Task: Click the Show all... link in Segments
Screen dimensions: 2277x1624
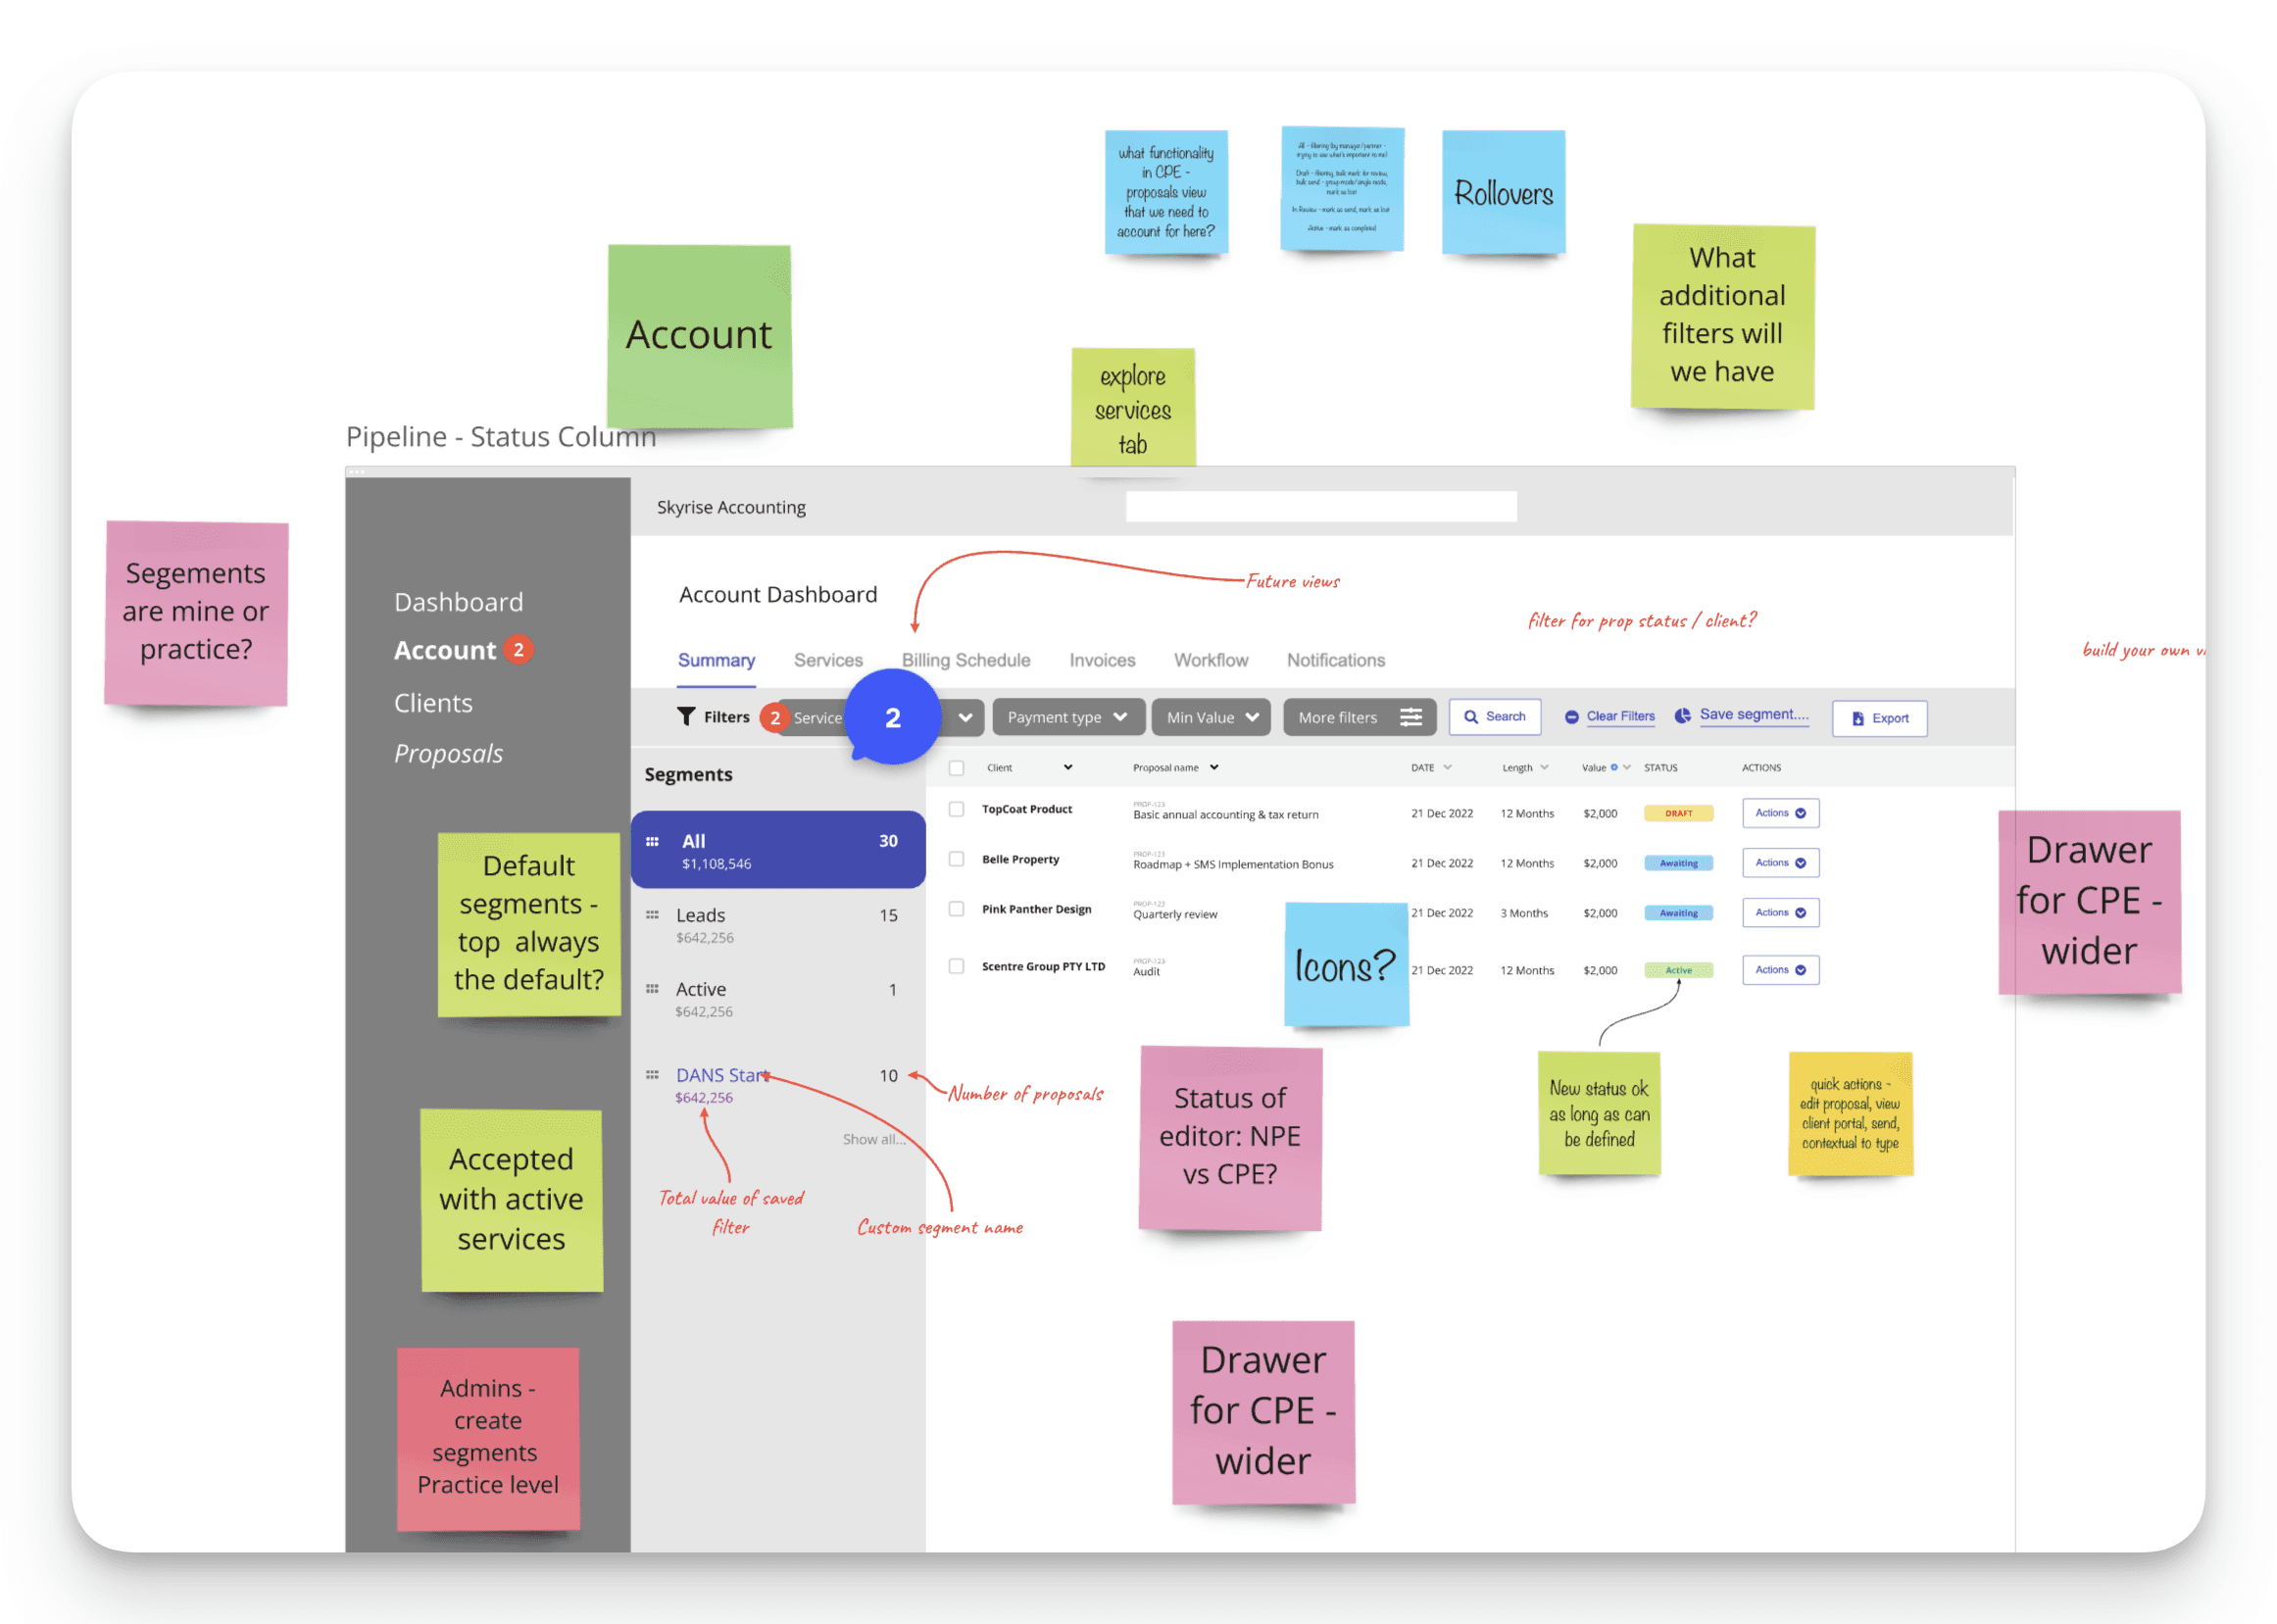Action: pyautogui.click(x=873, y=1139)
